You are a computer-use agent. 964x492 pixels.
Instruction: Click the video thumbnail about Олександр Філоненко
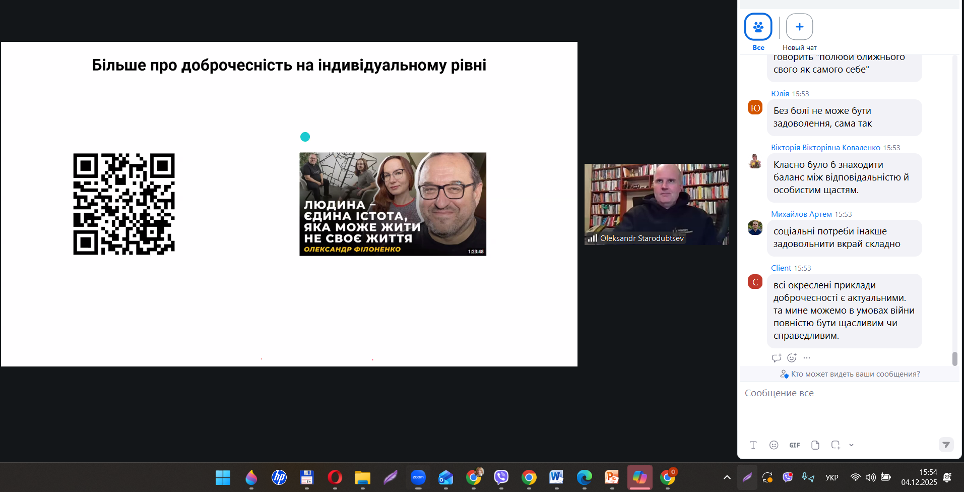pos(393,204)
